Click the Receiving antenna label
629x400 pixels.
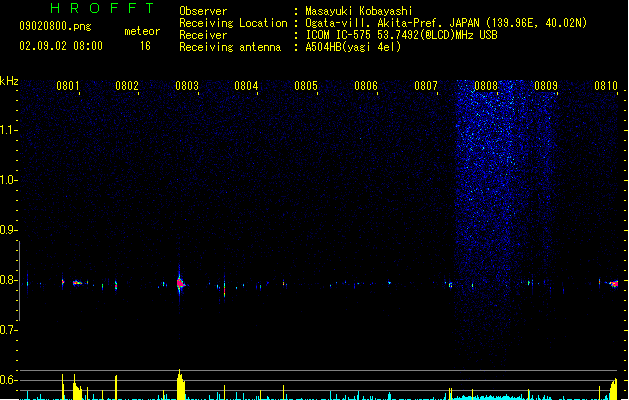230,47
